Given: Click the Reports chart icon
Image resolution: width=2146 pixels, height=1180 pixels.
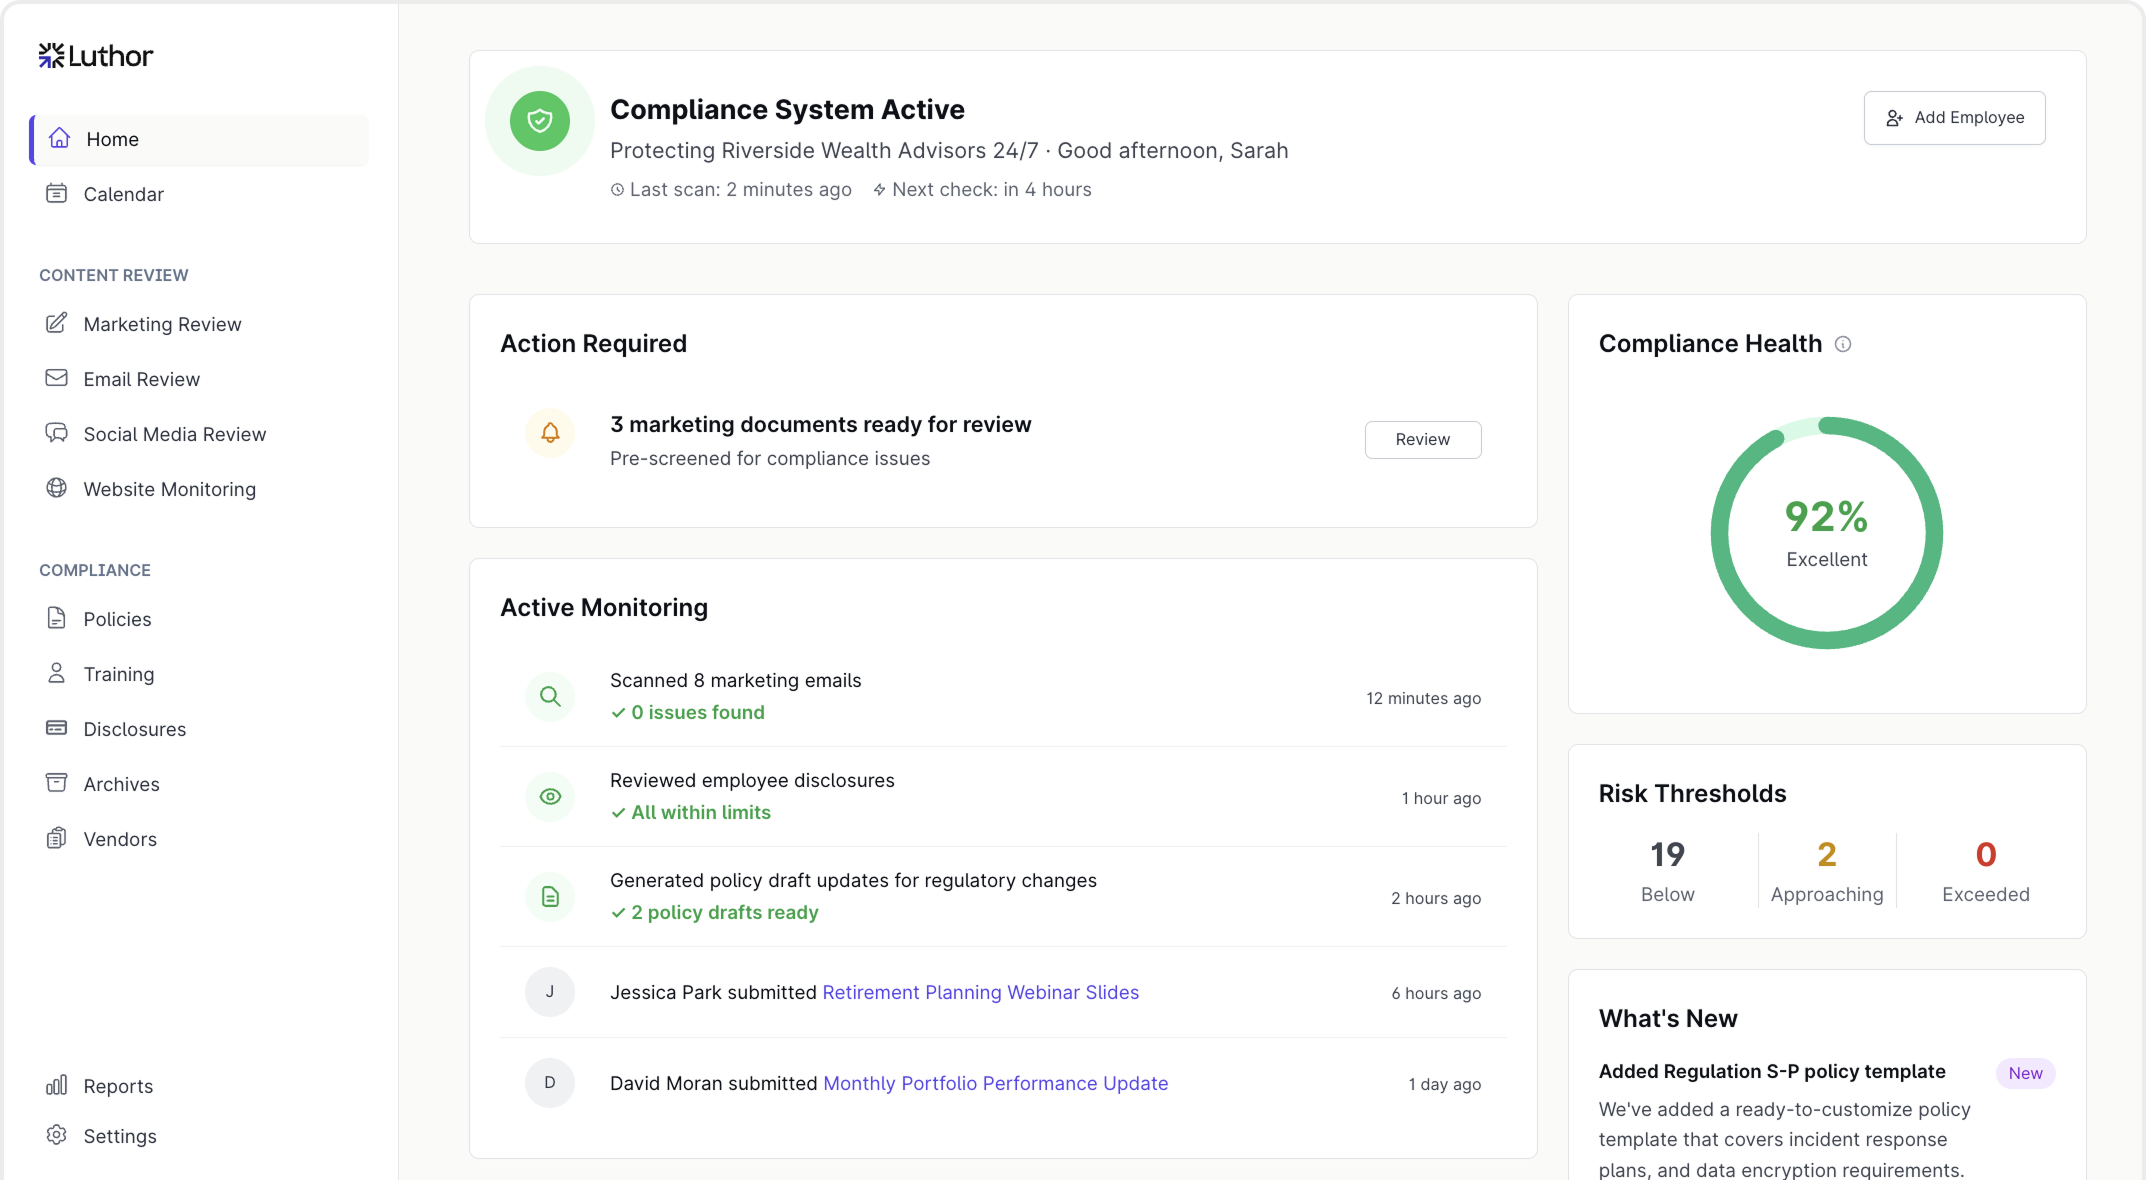Looking at the screenshot, I should 57,1085.
